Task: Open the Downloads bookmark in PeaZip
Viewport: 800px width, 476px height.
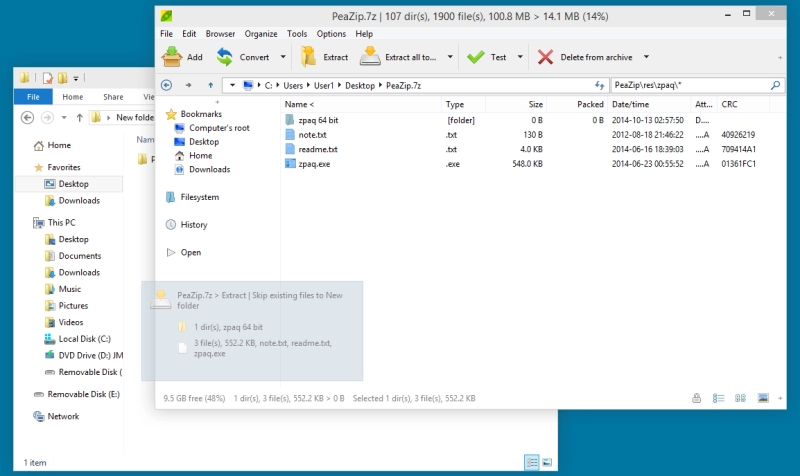Action: click(x=209, y=169)
